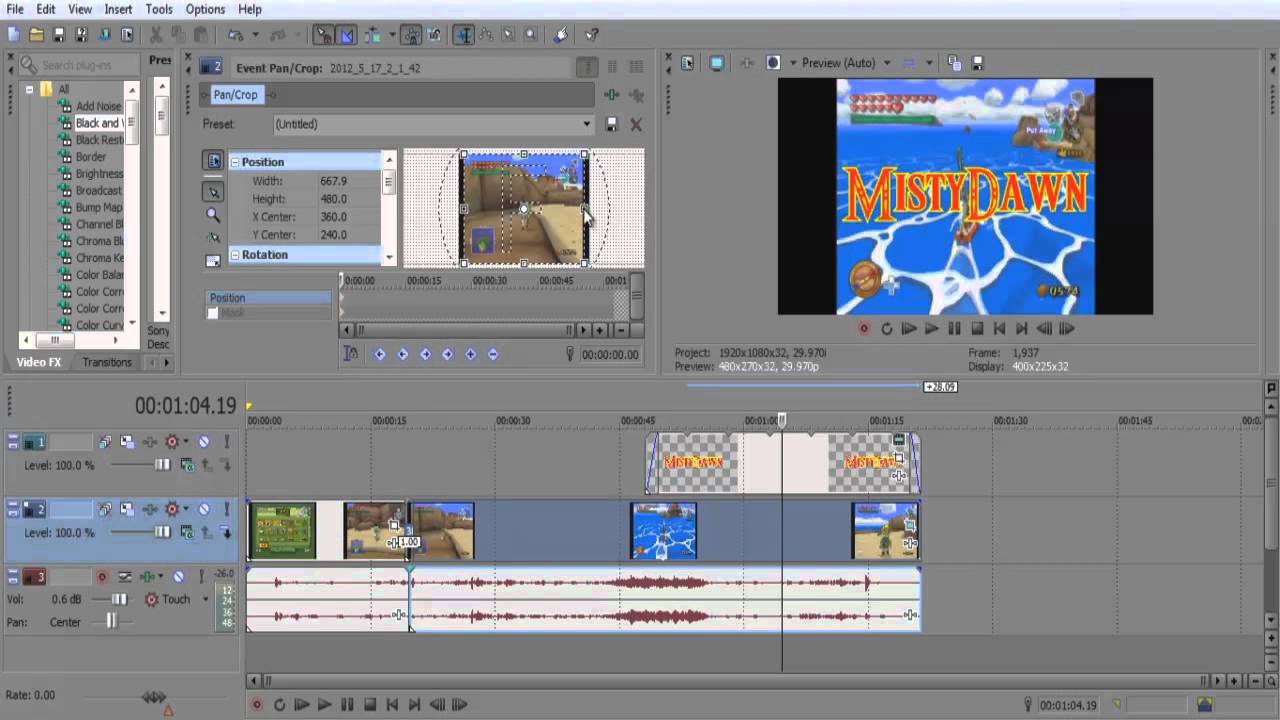Mute video track 1

point(203,442)
